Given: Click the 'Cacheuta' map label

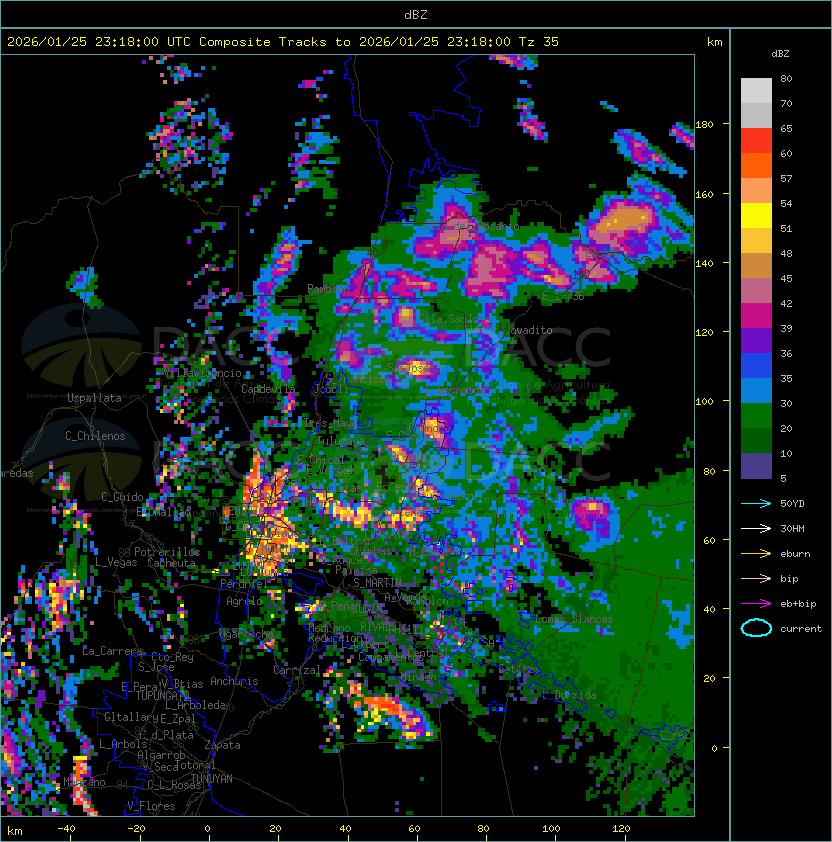Looking at the screenshot, I should pyautogui.click(x=171, y=563).
